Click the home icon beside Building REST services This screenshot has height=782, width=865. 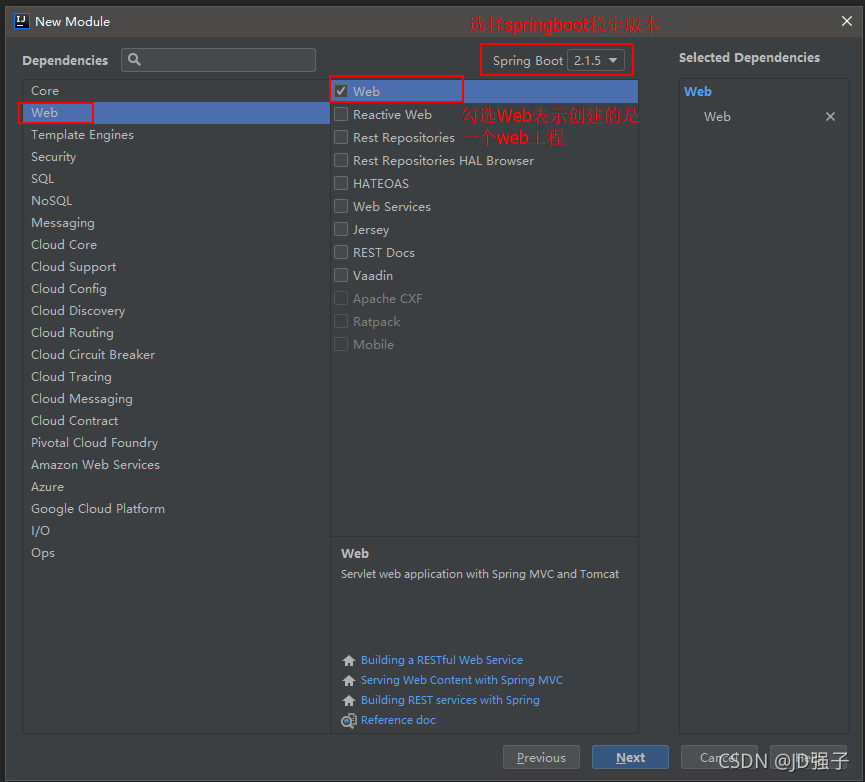[x=348, y=701]
